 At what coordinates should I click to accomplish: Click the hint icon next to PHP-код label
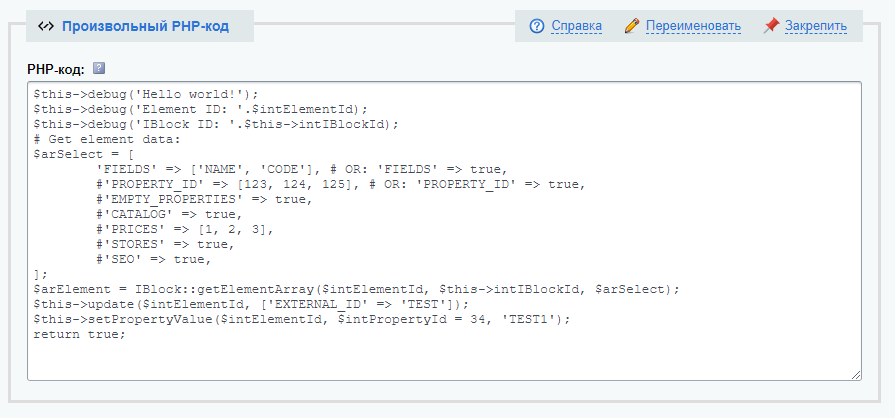pyautogui.click(x=99, y=69)
